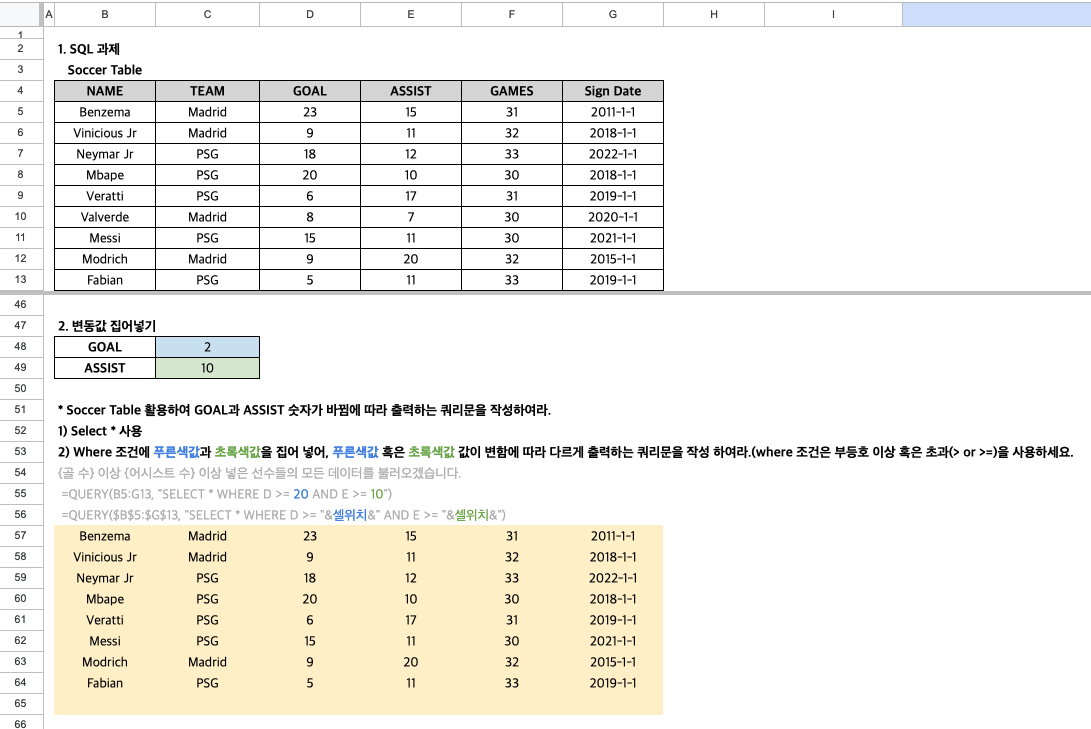This screenshot has height=729, width=1091.
Task: Select Messi cell in row 11
Action: (105, 238)
